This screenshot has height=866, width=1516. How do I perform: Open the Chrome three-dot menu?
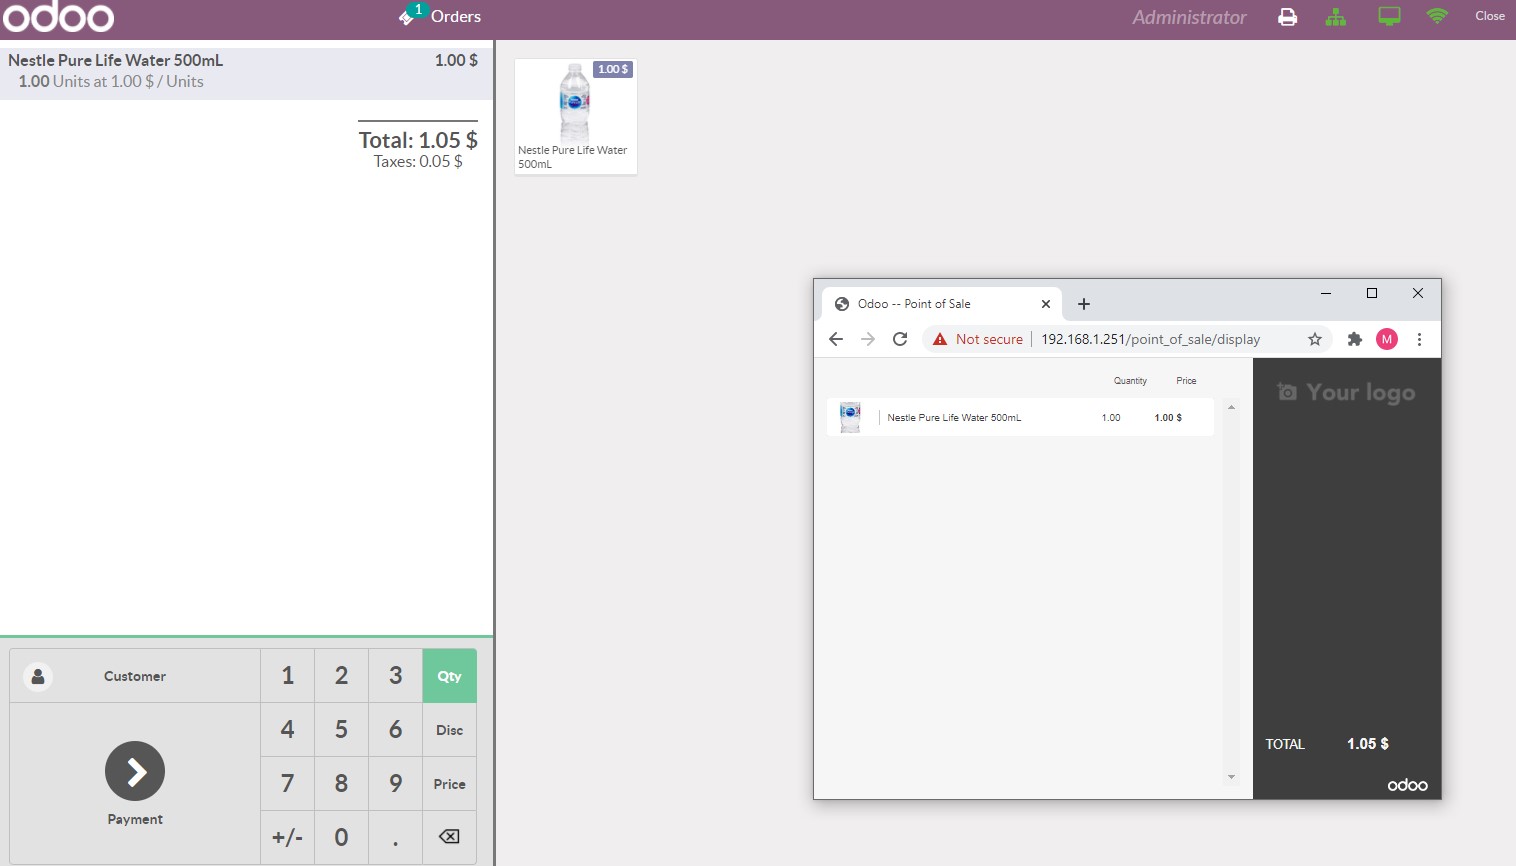1420,339
